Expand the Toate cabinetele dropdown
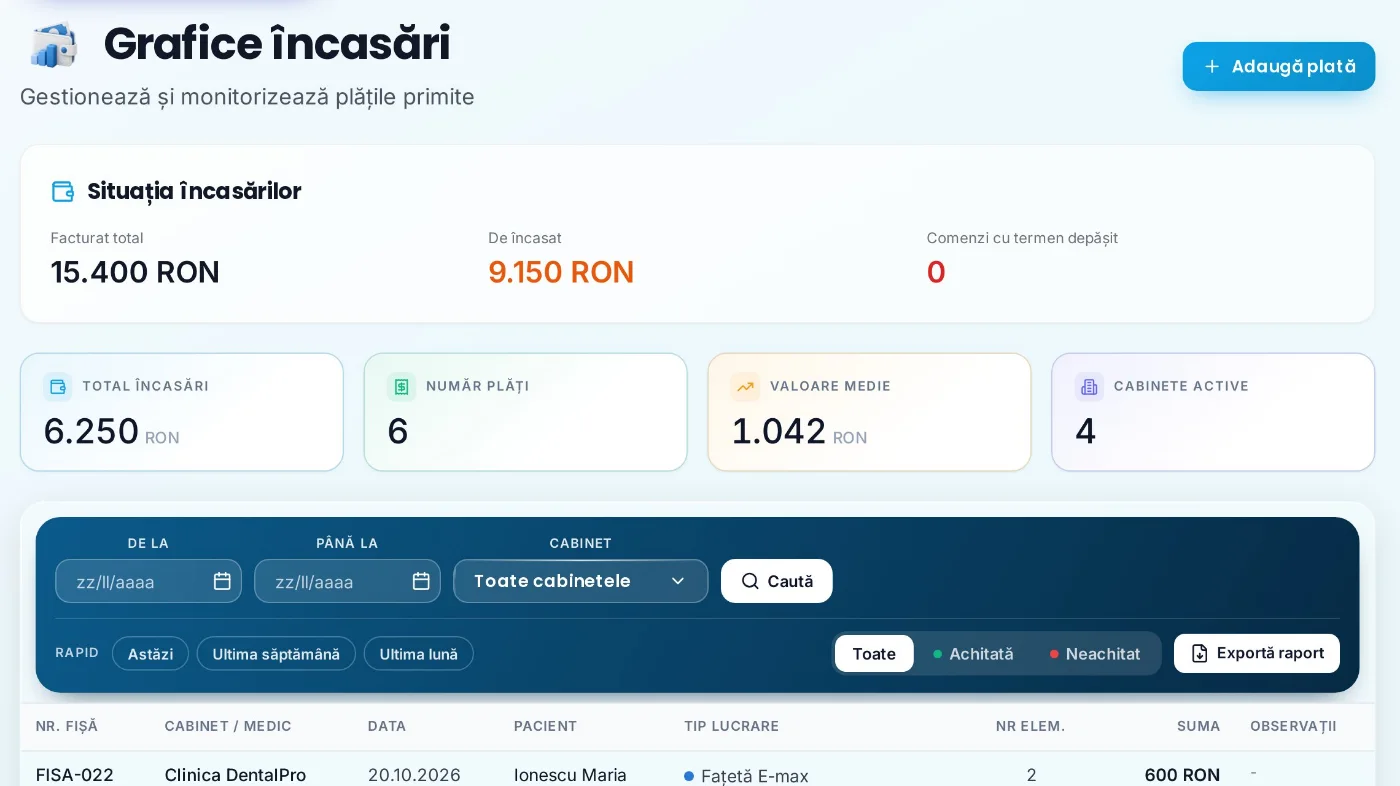The width and height of the screenshot is (1400, 786). point(581,581)
